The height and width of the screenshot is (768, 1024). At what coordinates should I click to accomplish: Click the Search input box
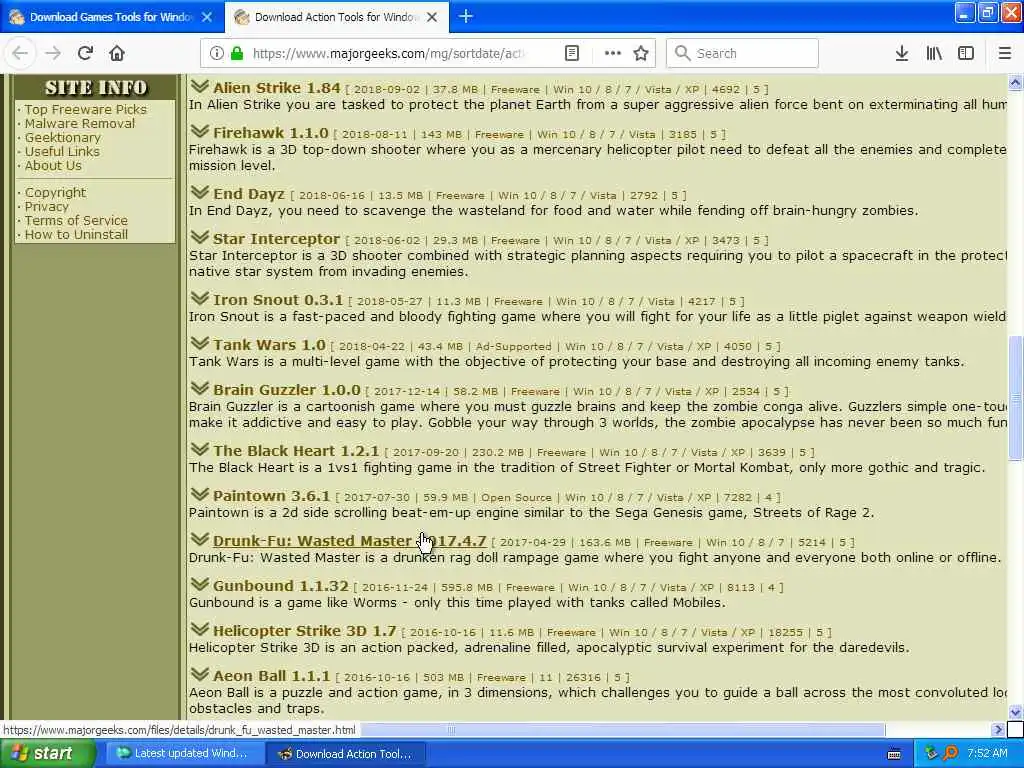point(743,53)
